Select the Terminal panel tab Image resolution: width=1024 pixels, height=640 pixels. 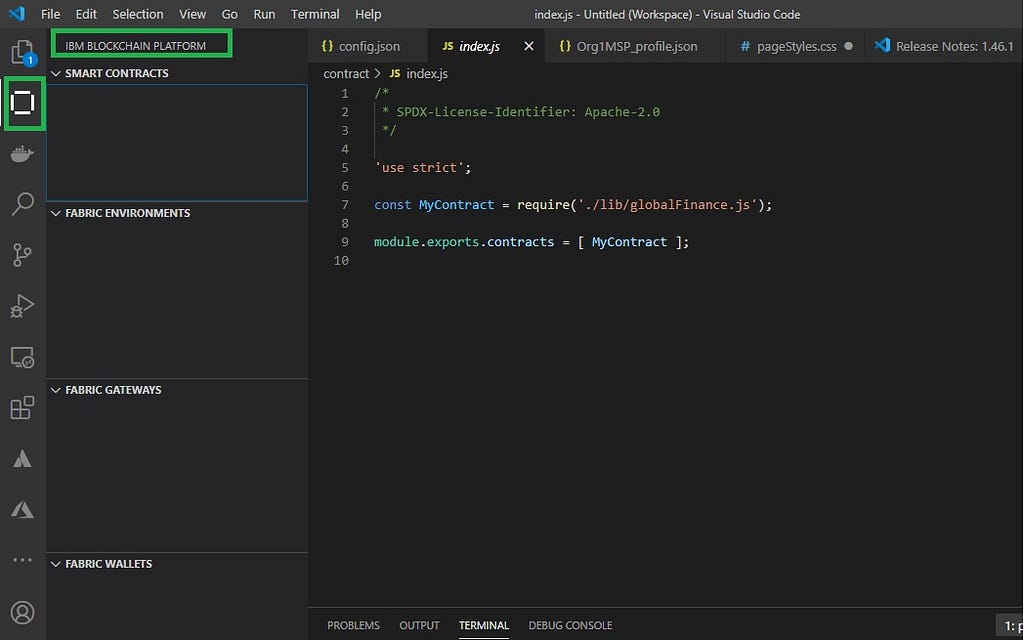point(484,626)
